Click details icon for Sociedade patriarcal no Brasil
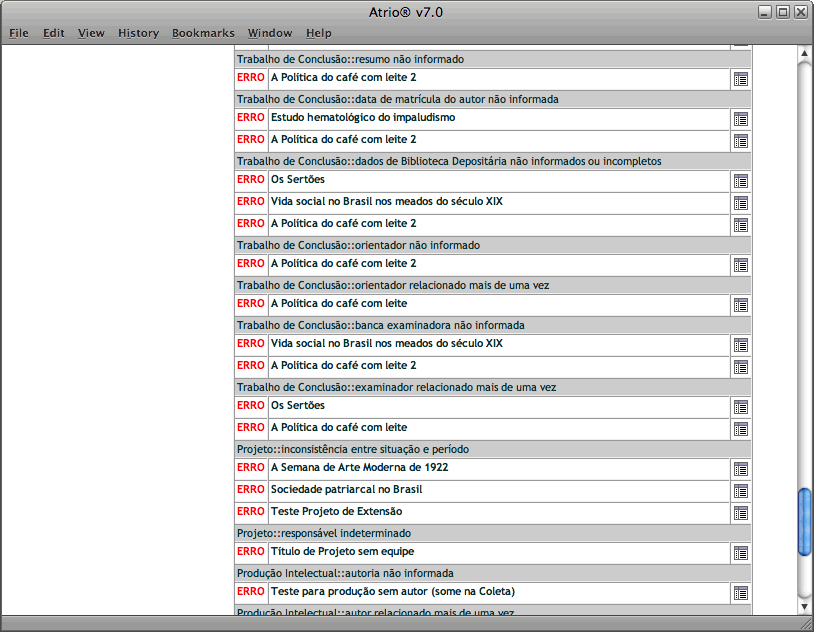 (x=740, y=491)
